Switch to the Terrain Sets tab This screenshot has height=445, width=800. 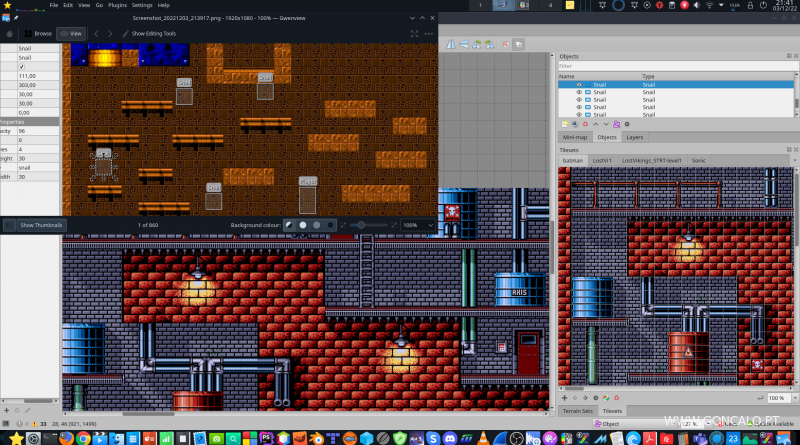coord(578,411)
